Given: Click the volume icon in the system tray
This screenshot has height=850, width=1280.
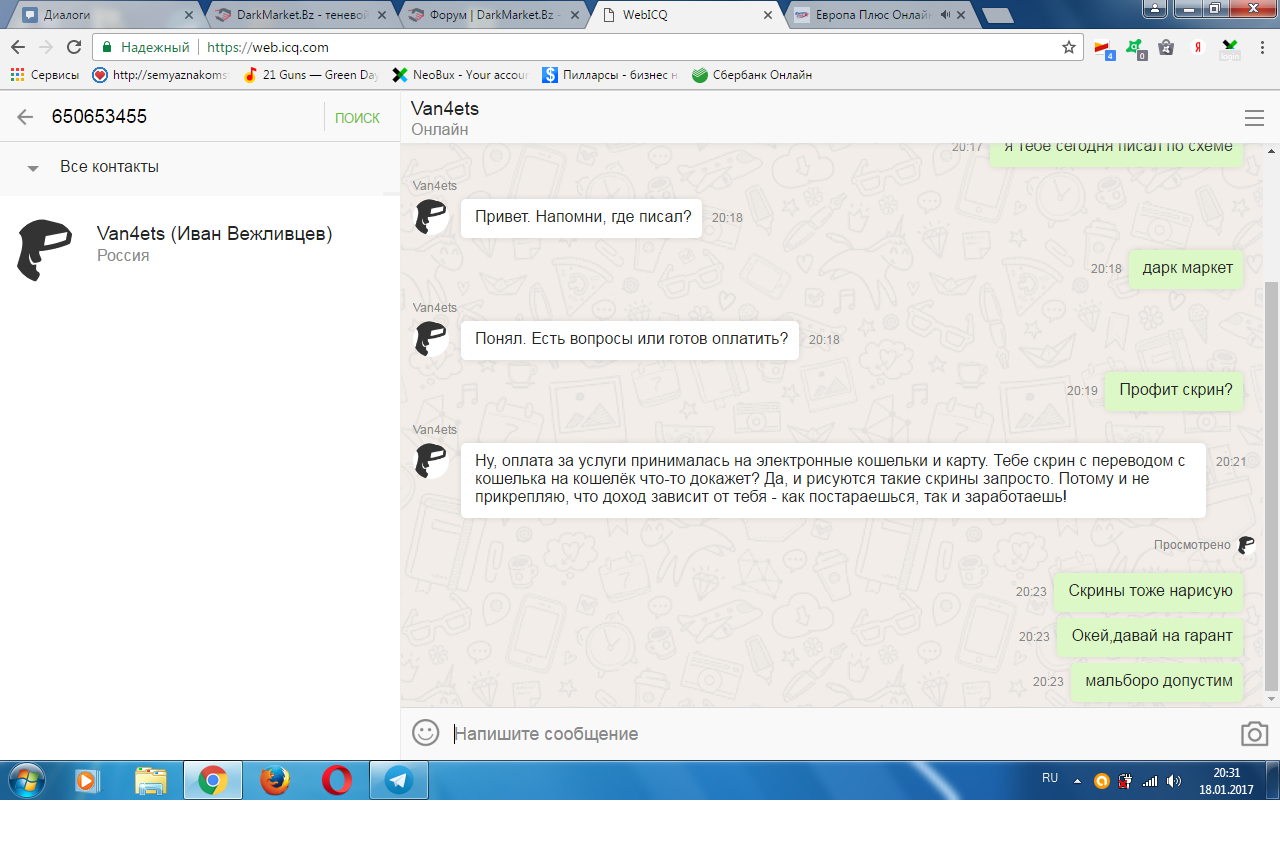Looking at the screenshot, I should [x=1174, y=781].
